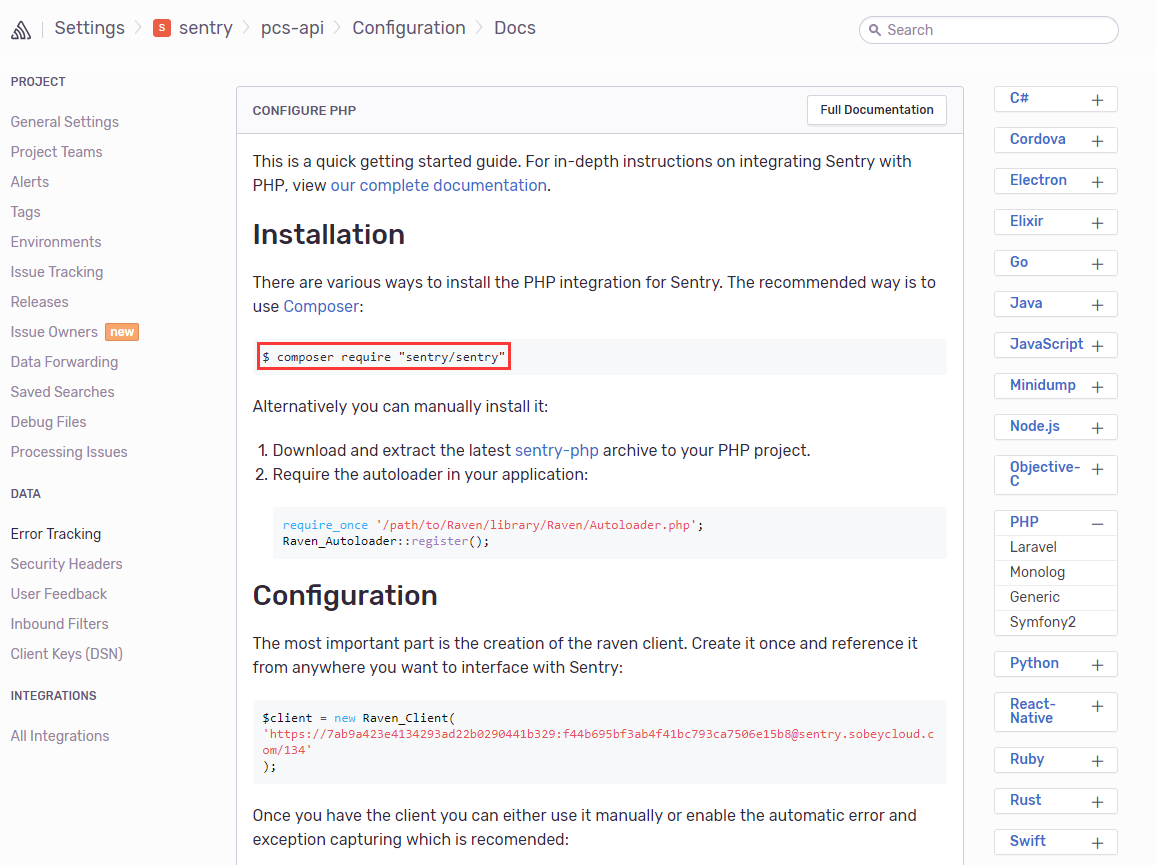This screenshot has width=1156, height=865.
Task: Click the search magnifier icon
Action: tap(875, 30)
